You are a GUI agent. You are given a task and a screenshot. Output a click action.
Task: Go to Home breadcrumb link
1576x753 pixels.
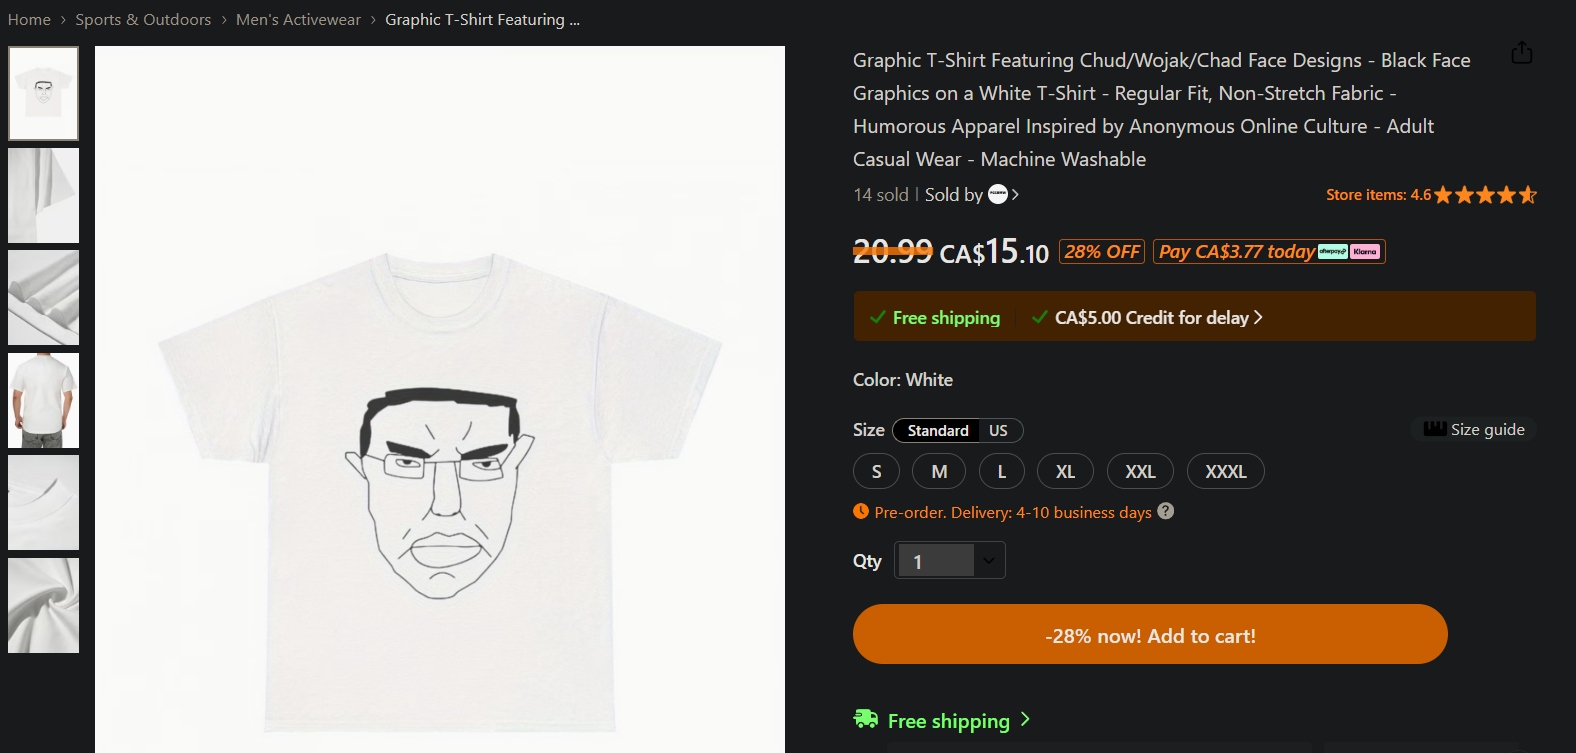click(29, 20)
